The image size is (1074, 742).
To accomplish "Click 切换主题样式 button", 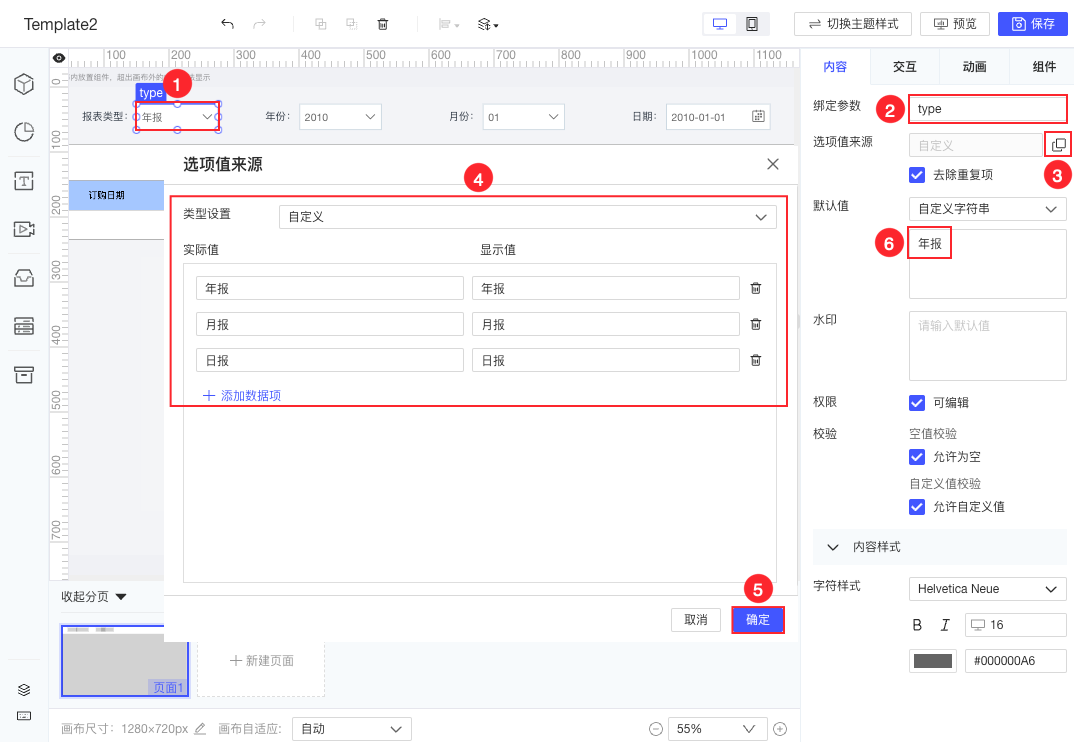I will pyautogui.click(x=853, y=24).
